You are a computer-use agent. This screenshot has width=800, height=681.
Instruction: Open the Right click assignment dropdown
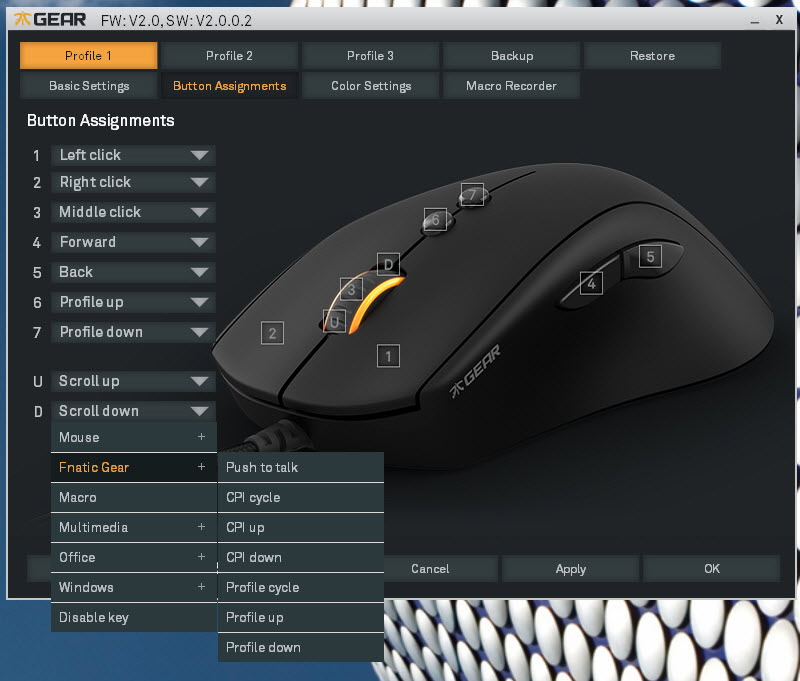(x=133, y=182)
